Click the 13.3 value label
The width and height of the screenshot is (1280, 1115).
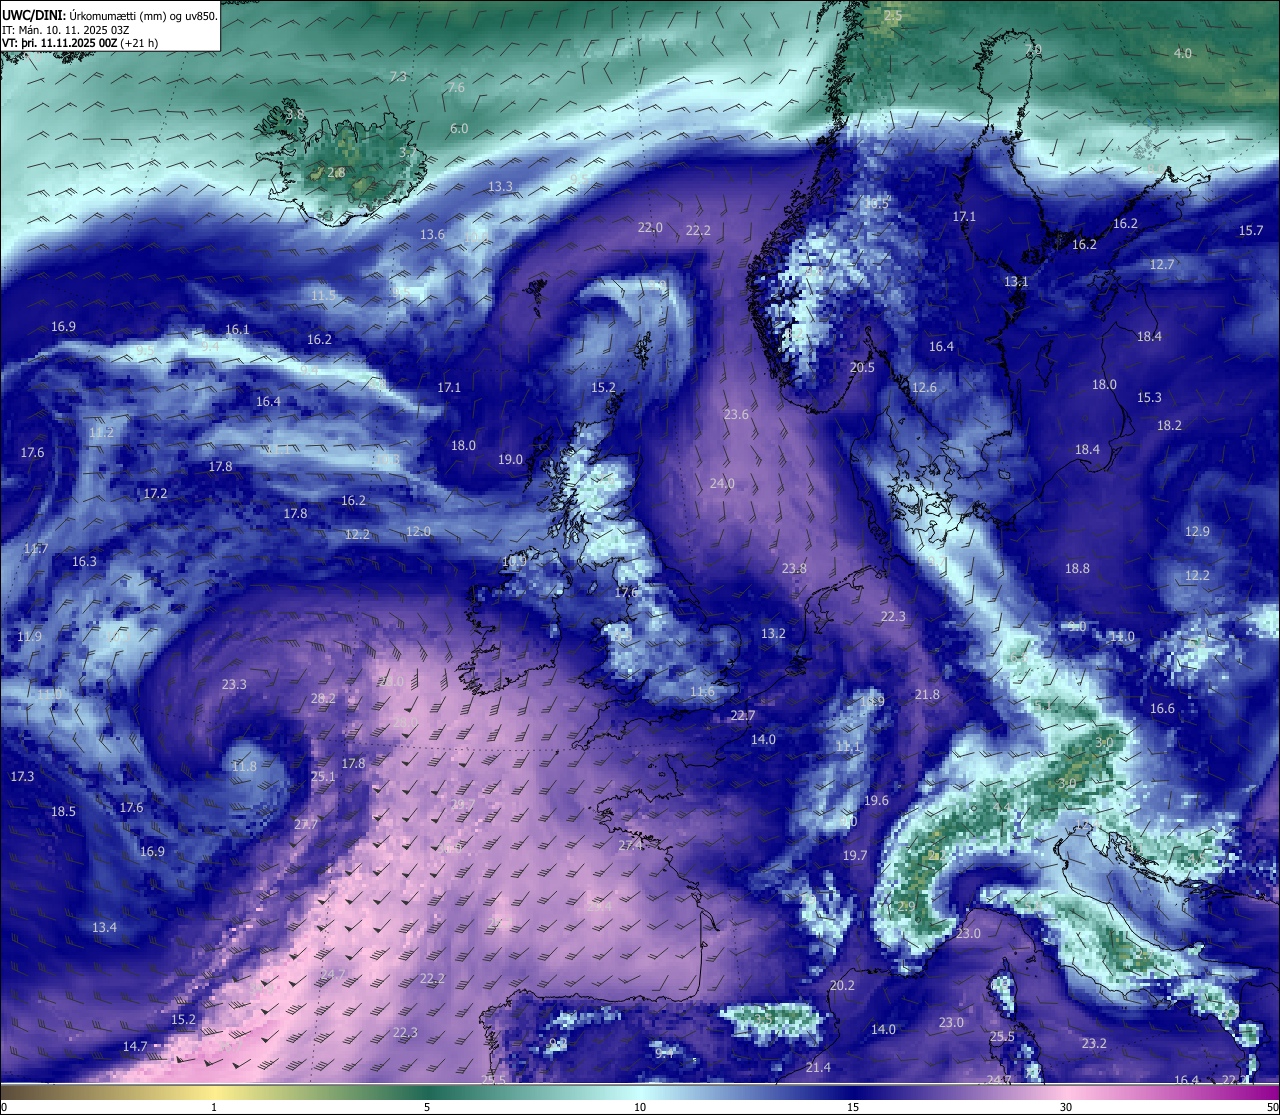point(500,186)
